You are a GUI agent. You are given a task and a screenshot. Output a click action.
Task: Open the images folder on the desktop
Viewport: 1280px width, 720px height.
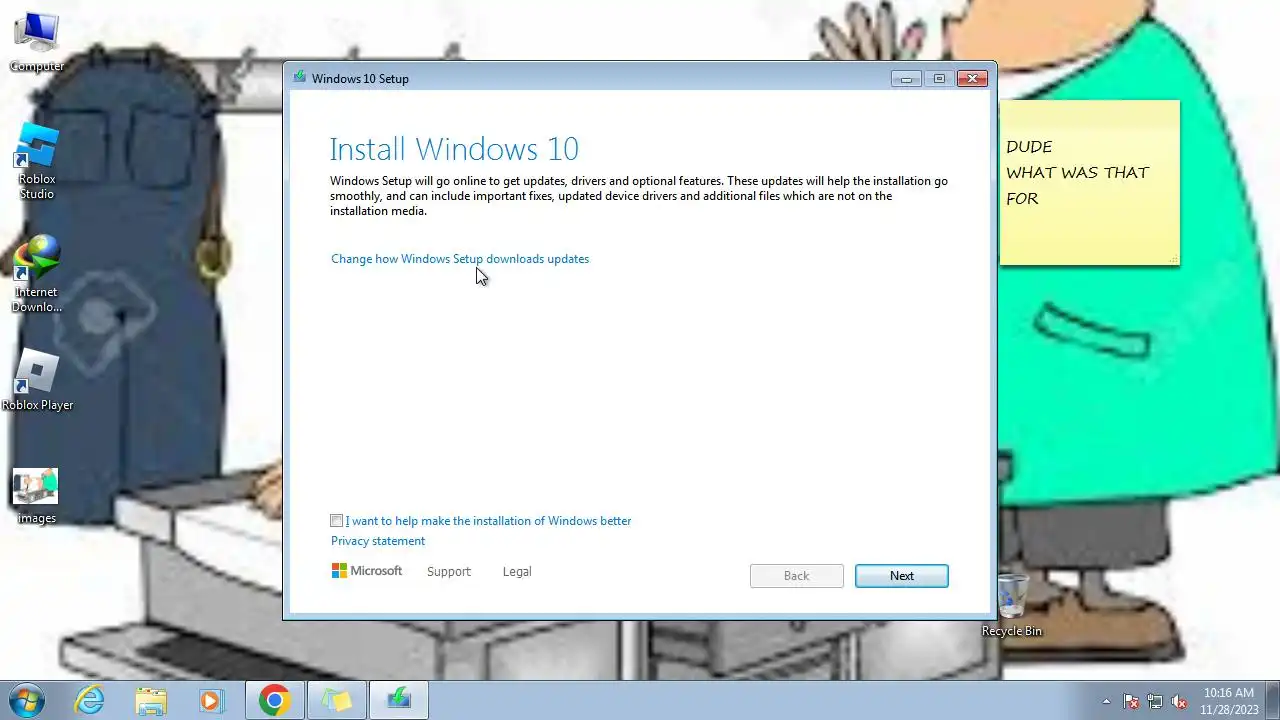click(x=36, y=497)
